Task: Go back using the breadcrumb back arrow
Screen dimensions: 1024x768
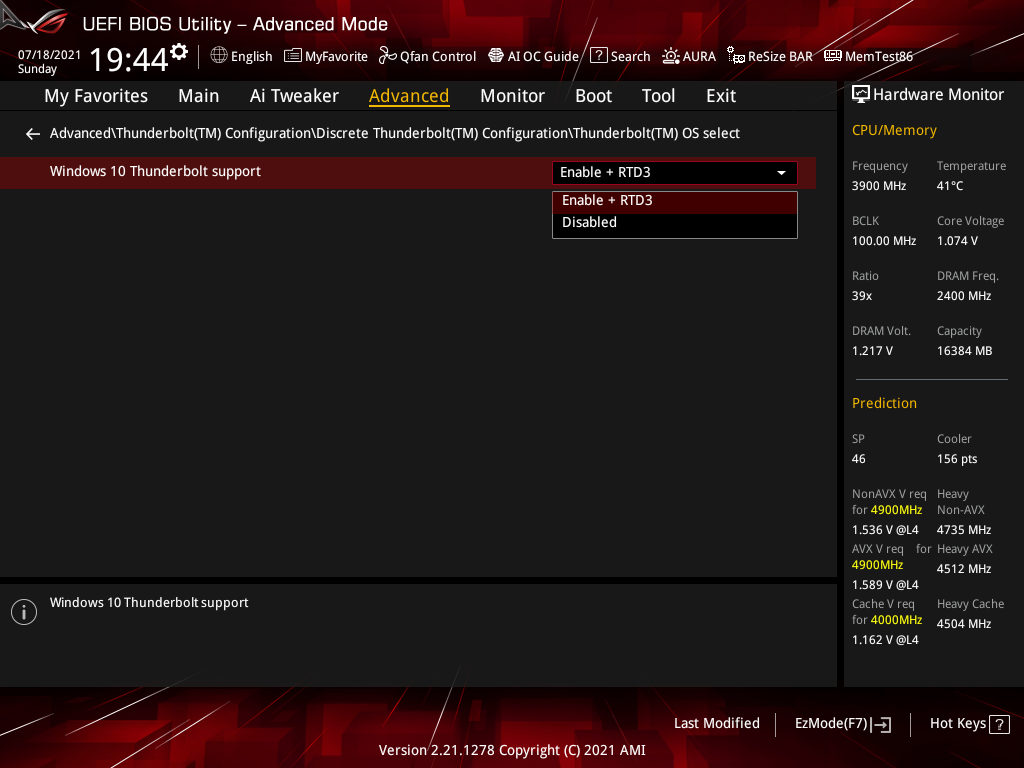Action: click(x=32, y=133)
